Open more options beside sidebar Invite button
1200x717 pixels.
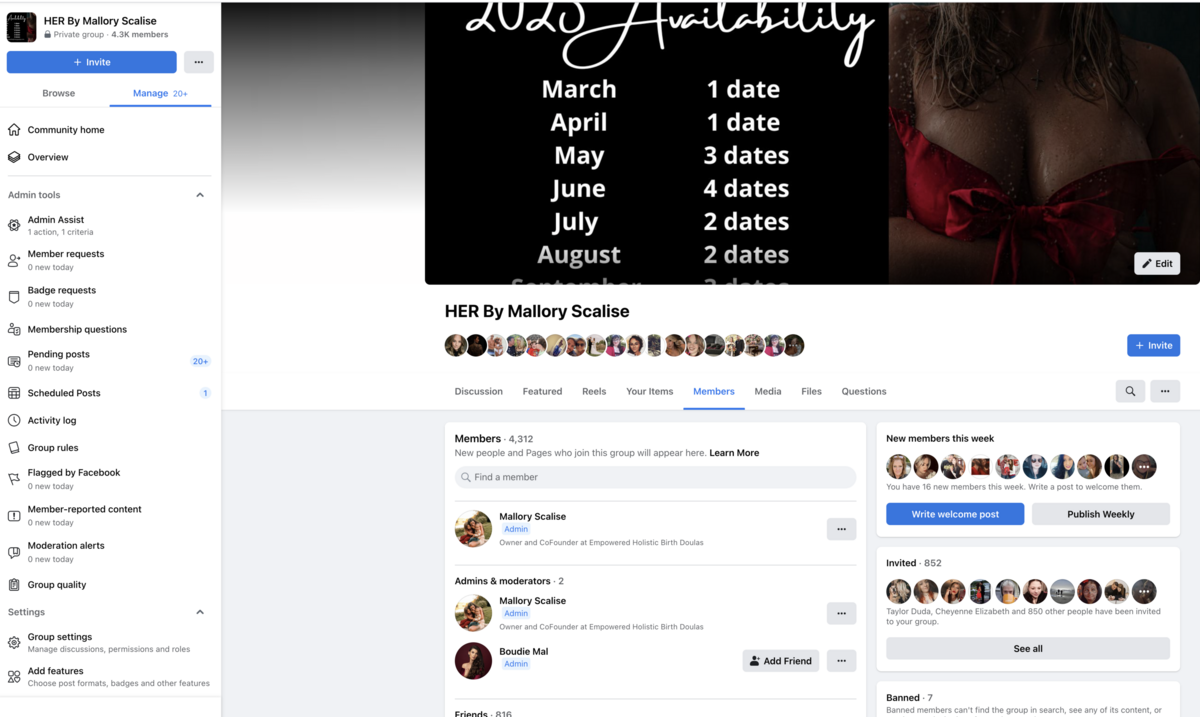199,62
